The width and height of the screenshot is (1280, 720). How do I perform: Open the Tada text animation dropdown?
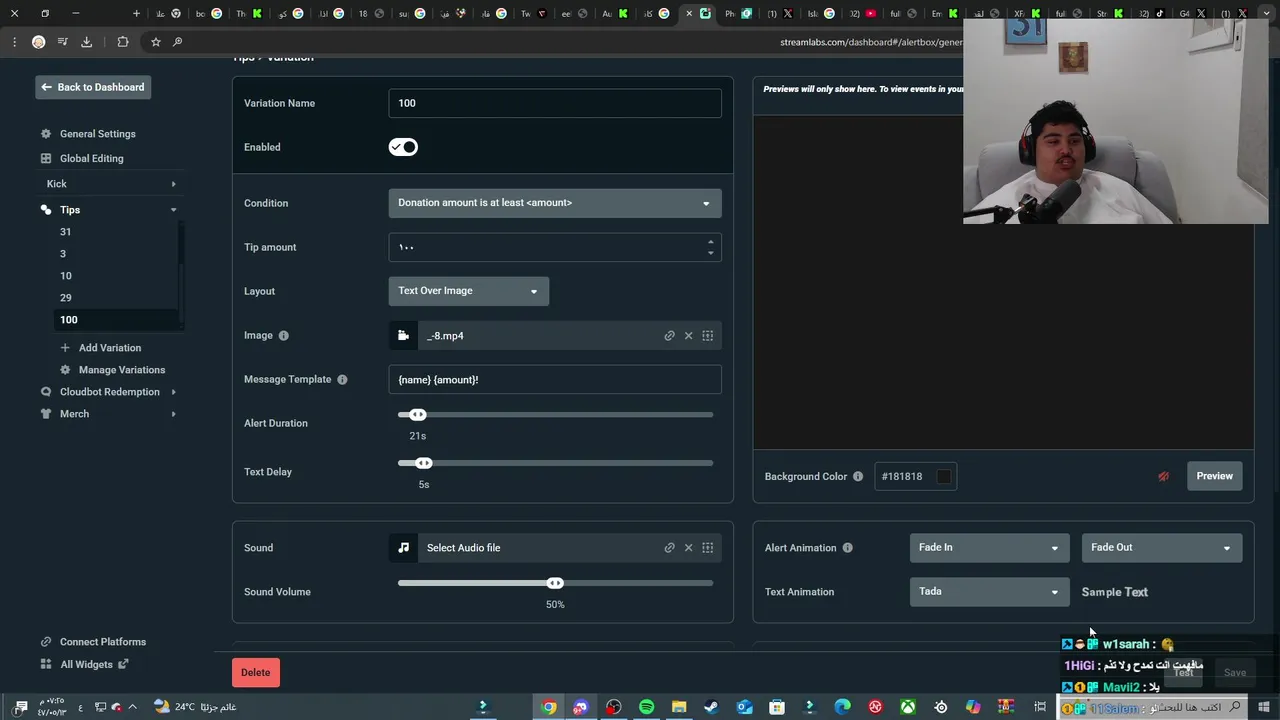pyautogui.click(x=988, y=591)
